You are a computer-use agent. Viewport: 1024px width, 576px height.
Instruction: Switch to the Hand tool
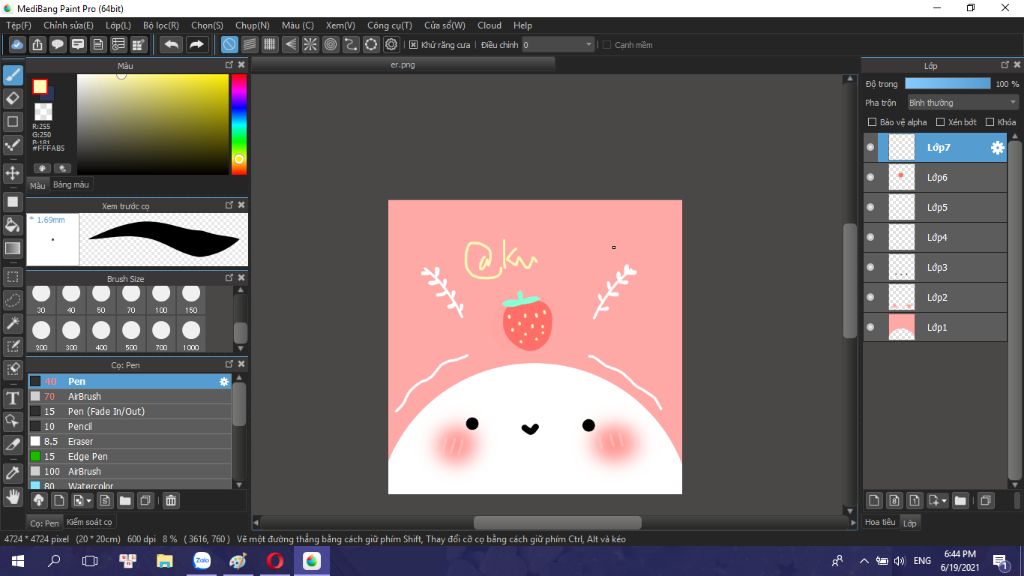tap(12, 497)
